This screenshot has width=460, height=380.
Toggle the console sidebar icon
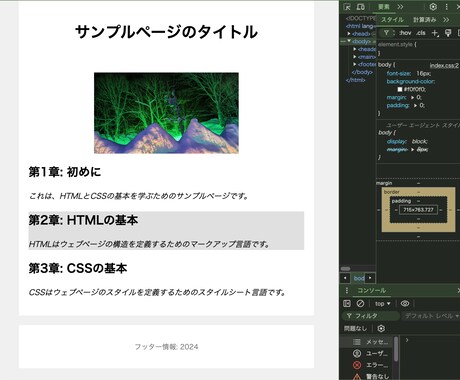coord(347,303)
